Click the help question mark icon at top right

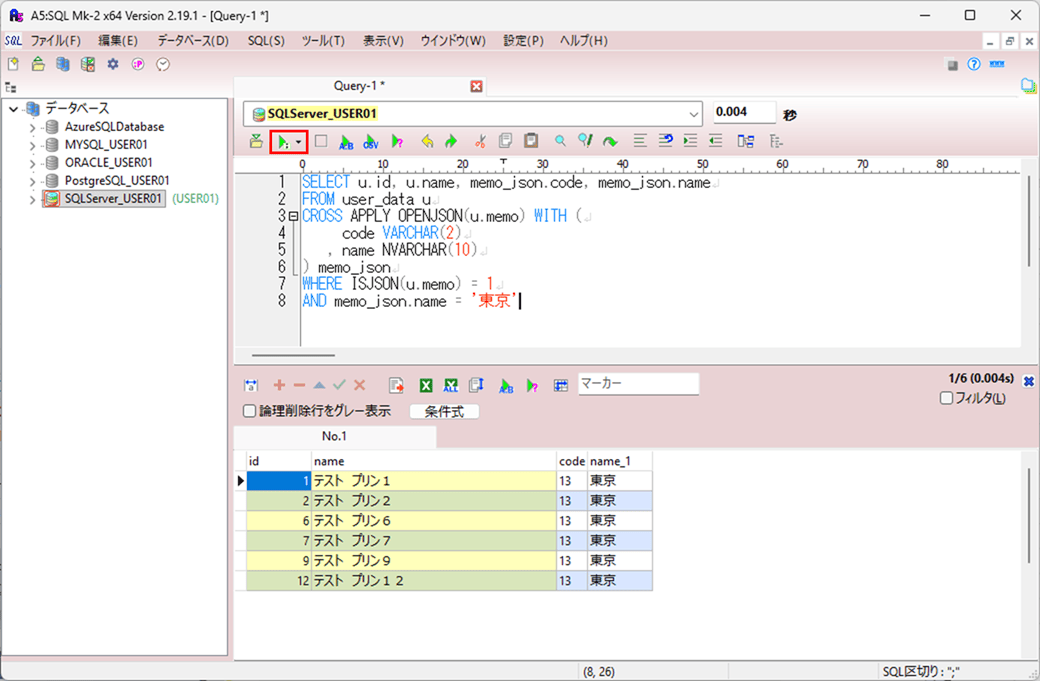pyautogui.click(x=974, y=64)
